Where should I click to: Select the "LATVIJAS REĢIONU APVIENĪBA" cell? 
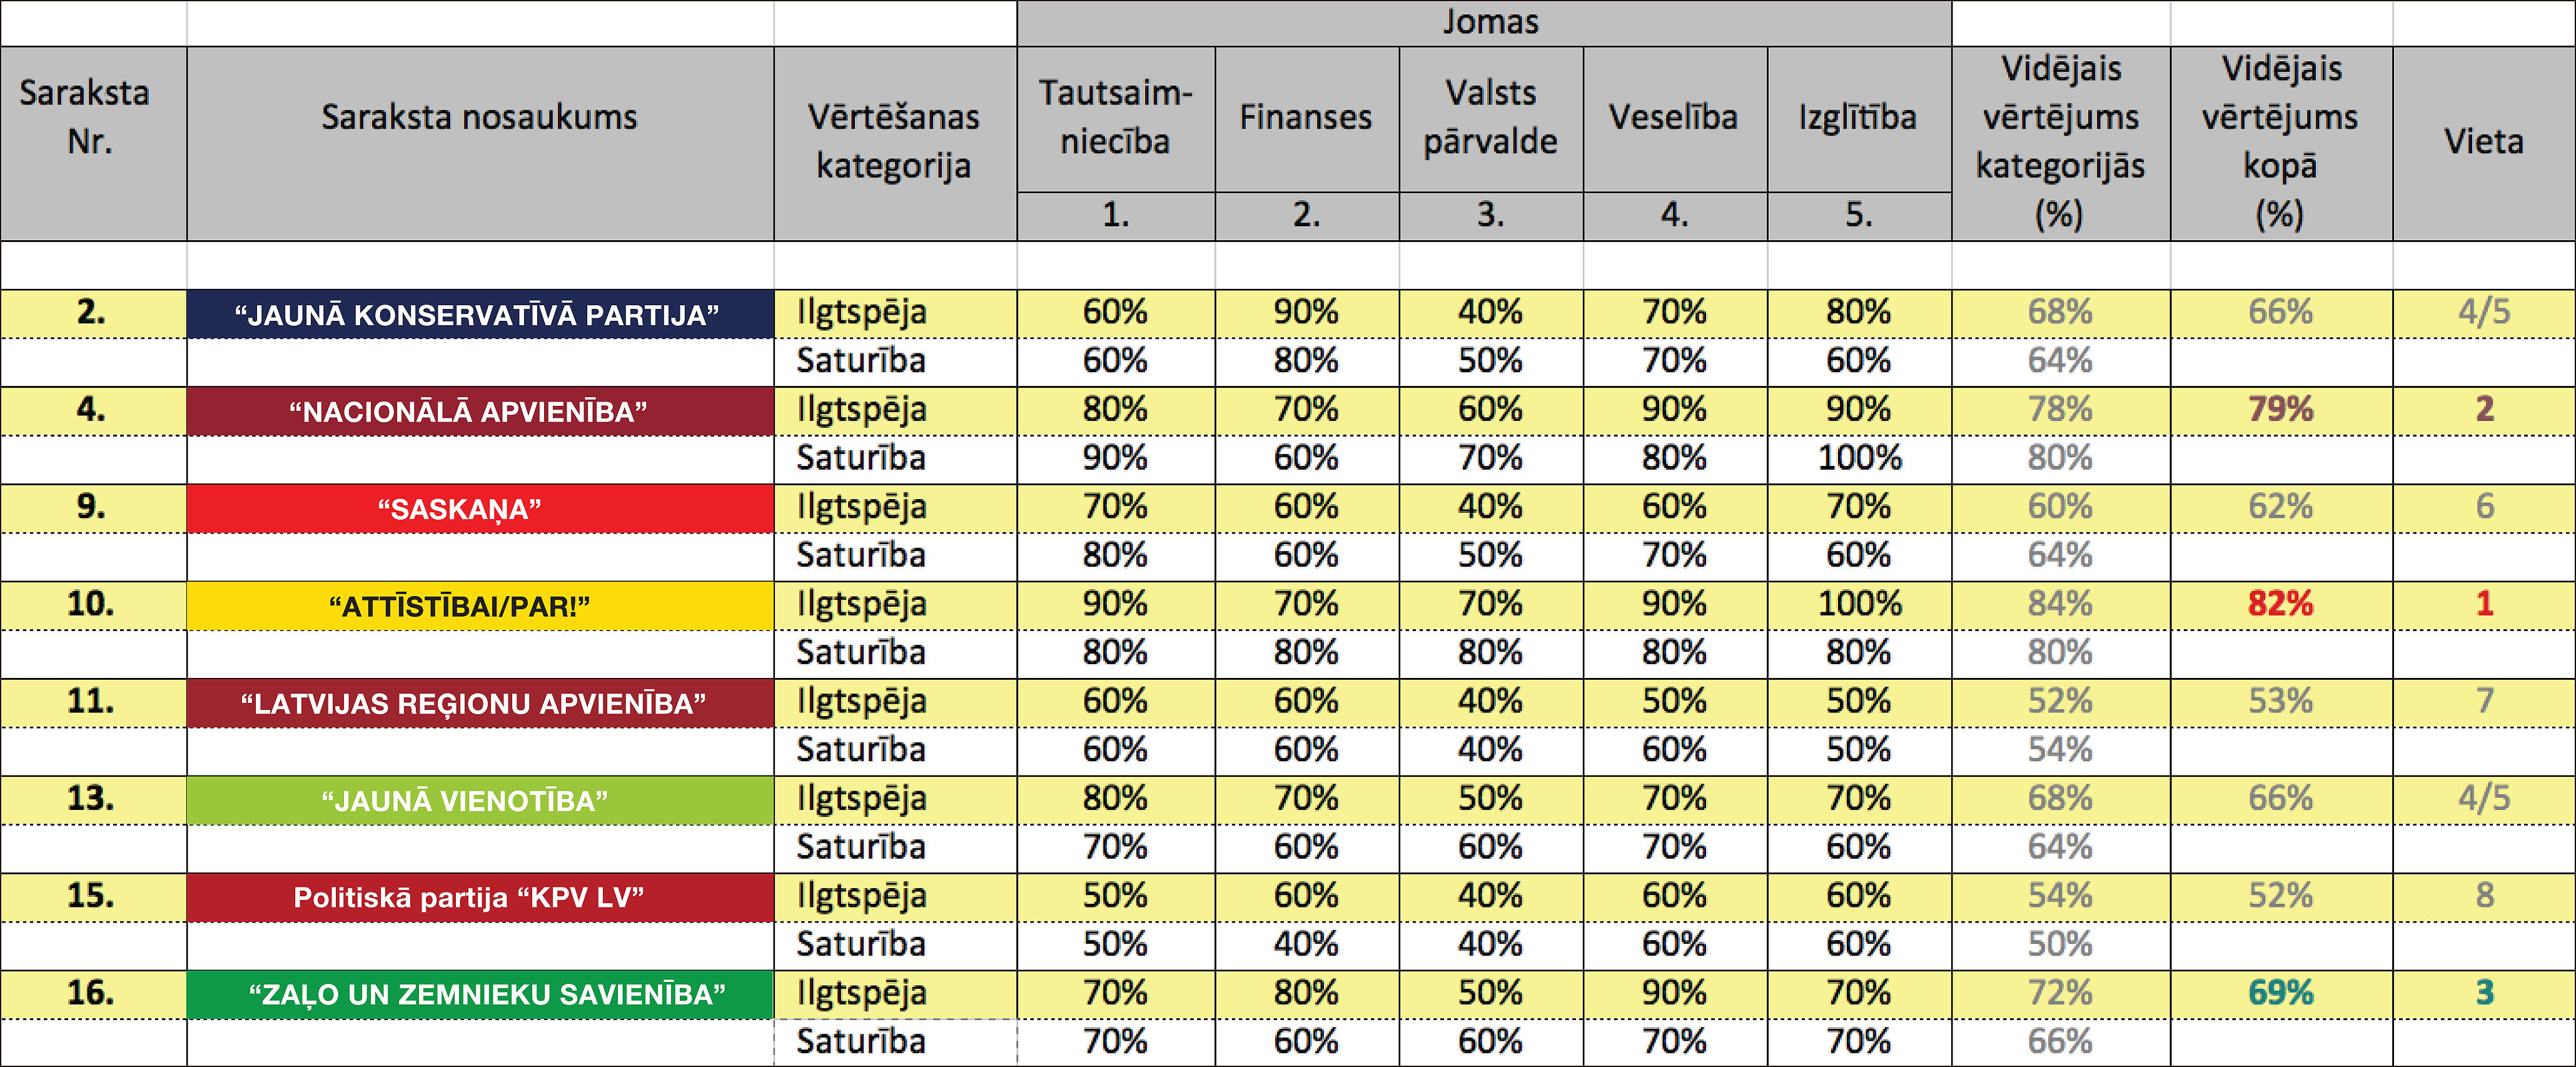pyautogui.click(x=480, y=703)
